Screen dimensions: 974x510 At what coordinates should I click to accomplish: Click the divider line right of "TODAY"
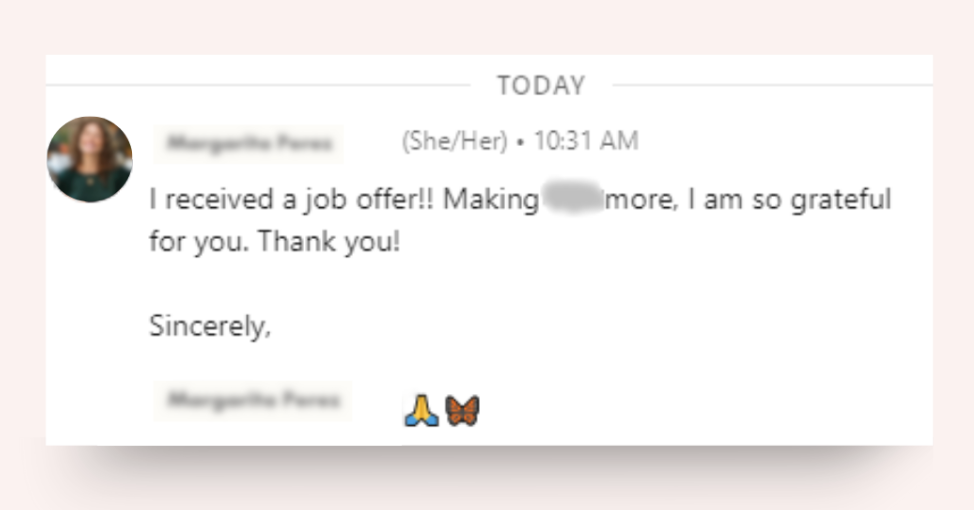(770, 86)
